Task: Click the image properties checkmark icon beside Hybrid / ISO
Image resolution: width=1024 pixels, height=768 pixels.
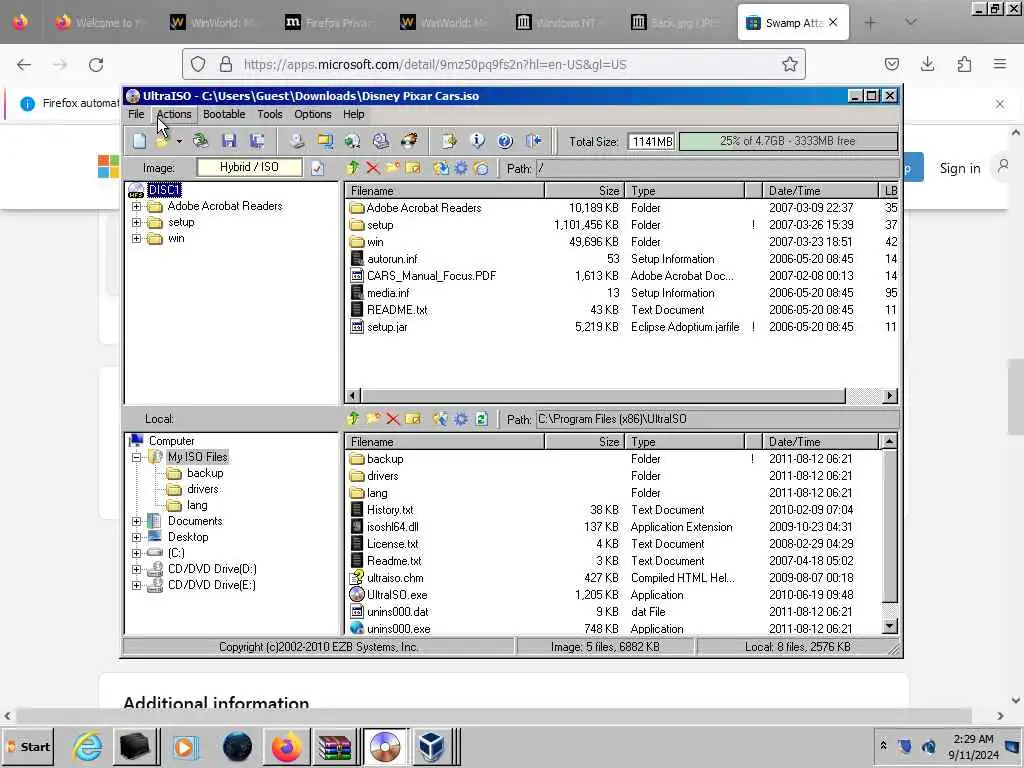Action: (317, 168)
